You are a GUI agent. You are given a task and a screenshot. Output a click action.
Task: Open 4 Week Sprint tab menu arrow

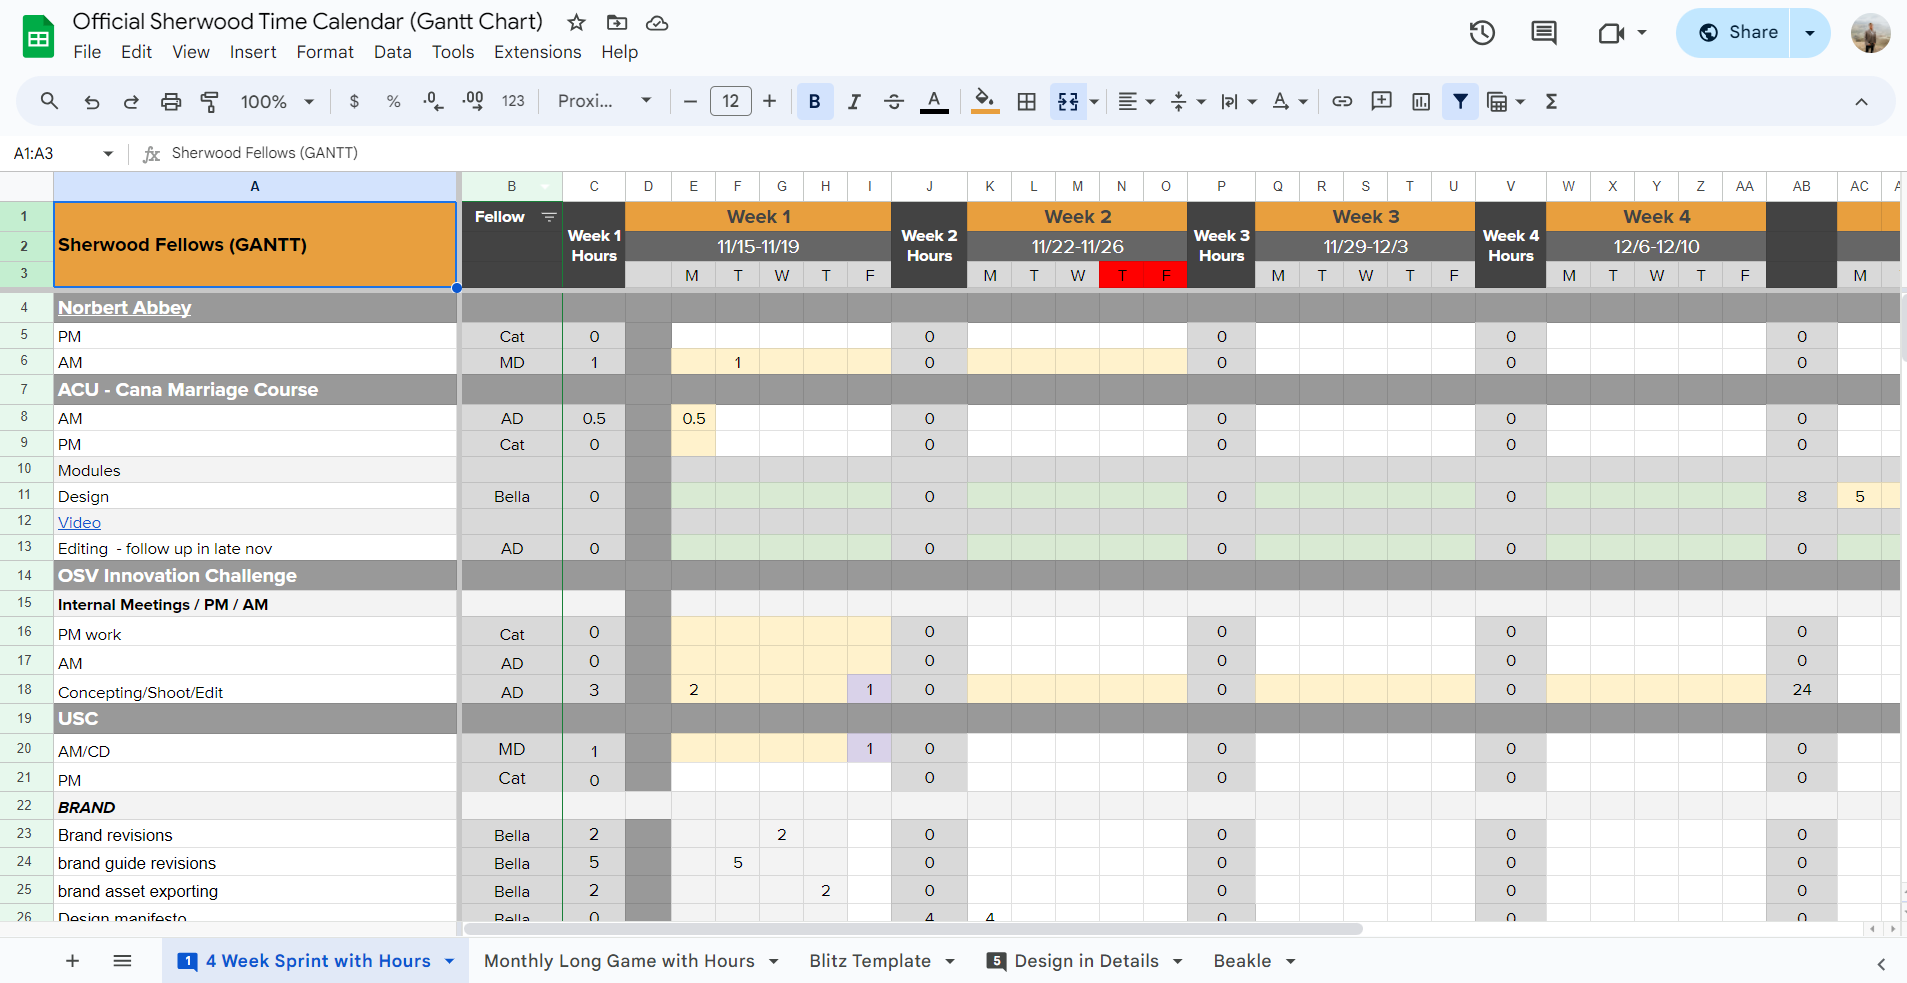coord(449,961)
